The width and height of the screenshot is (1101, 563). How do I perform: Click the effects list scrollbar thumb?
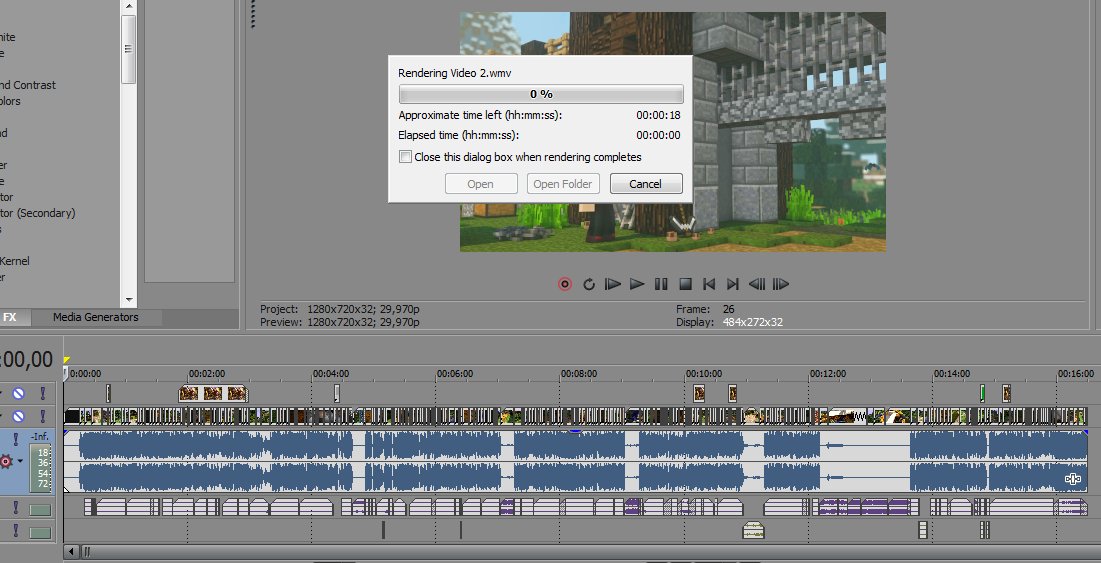(128, 49)
